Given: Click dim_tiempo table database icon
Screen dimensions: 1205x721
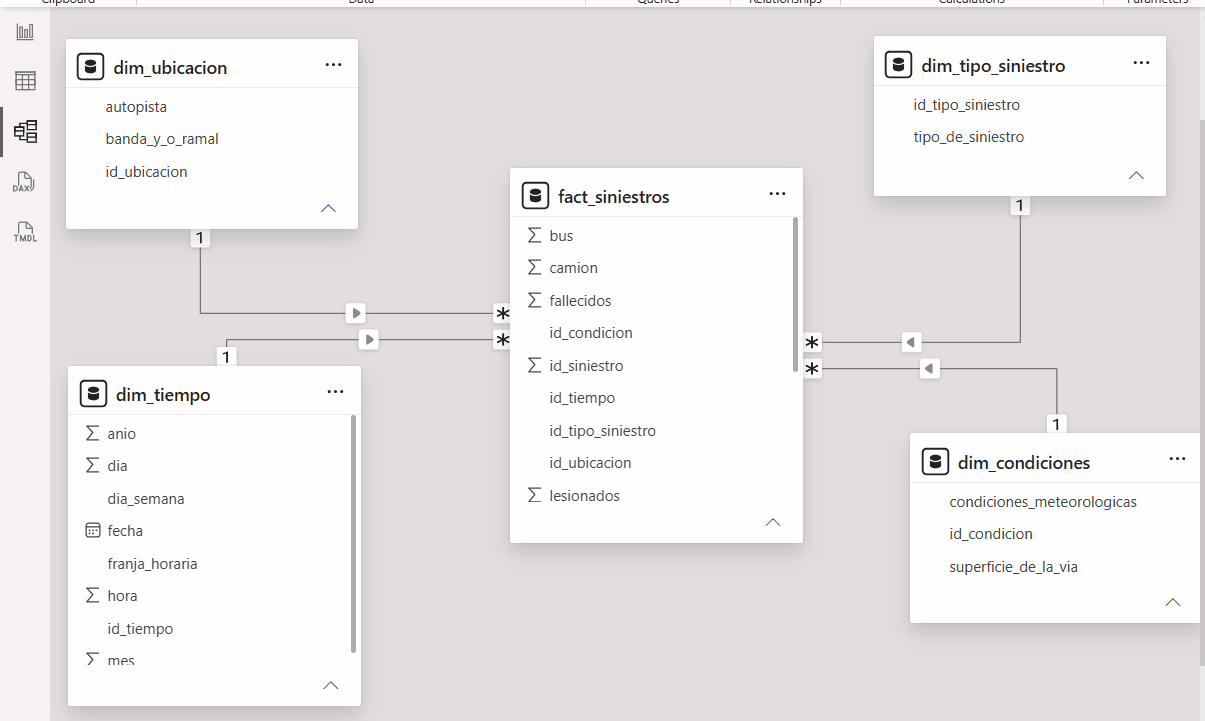Looking at the screenshot, I should point(93,394).
